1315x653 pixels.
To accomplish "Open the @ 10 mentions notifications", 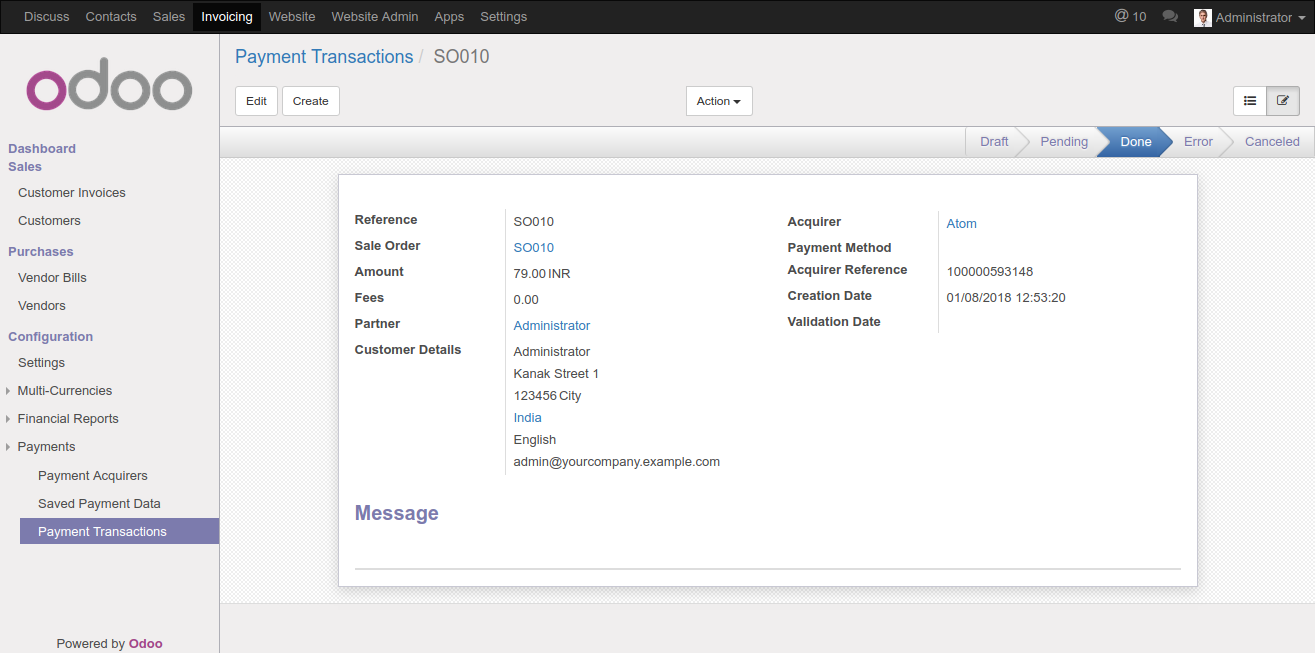I will point(1130,17).
